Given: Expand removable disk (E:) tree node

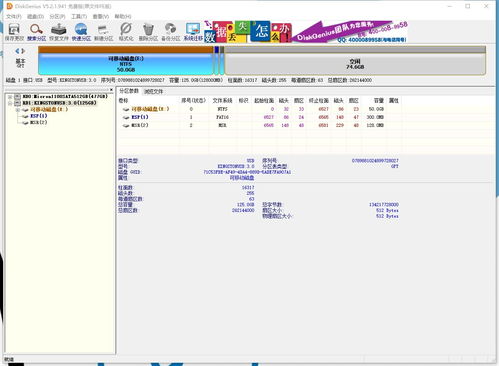Looking at the screenshot, I should pos(17,110).
